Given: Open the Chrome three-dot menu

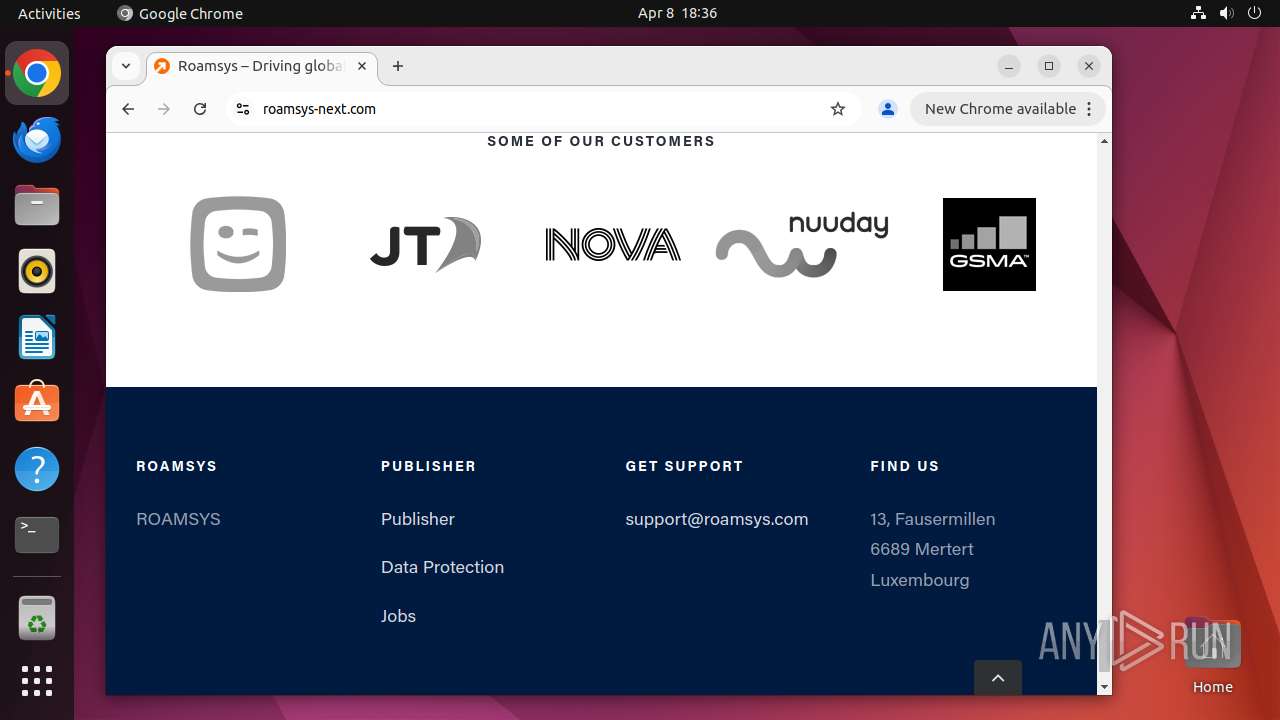Looking at the screenshot, I should pos(1089,109).
